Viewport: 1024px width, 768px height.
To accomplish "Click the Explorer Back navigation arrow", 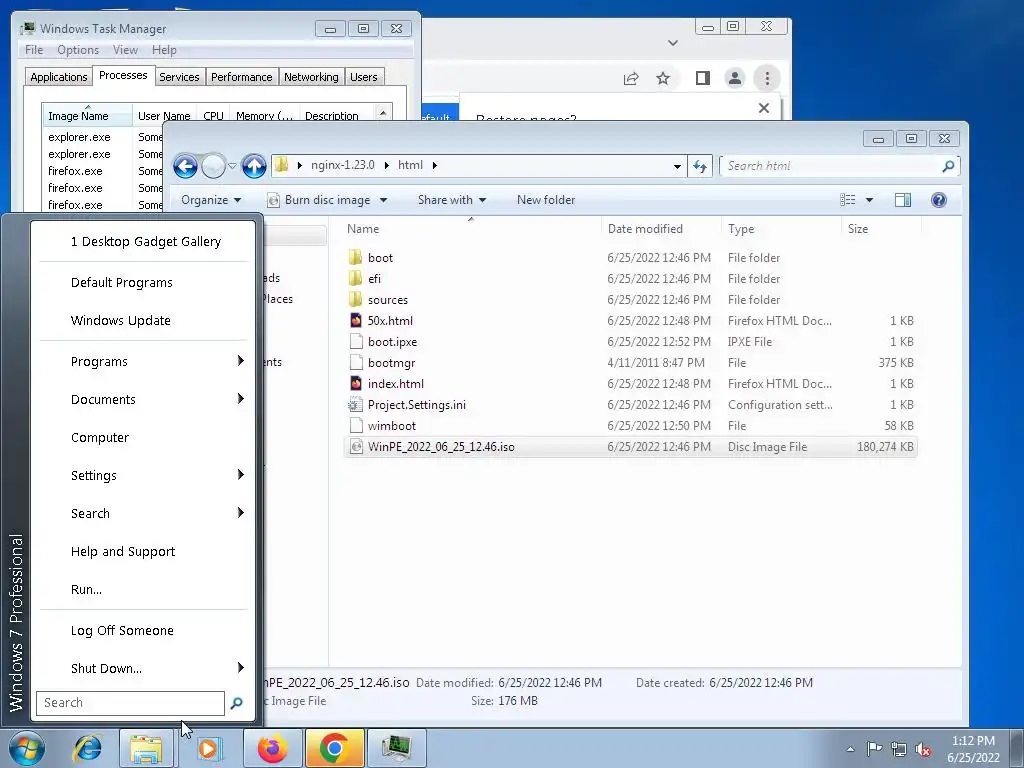I will pos(185,167).
